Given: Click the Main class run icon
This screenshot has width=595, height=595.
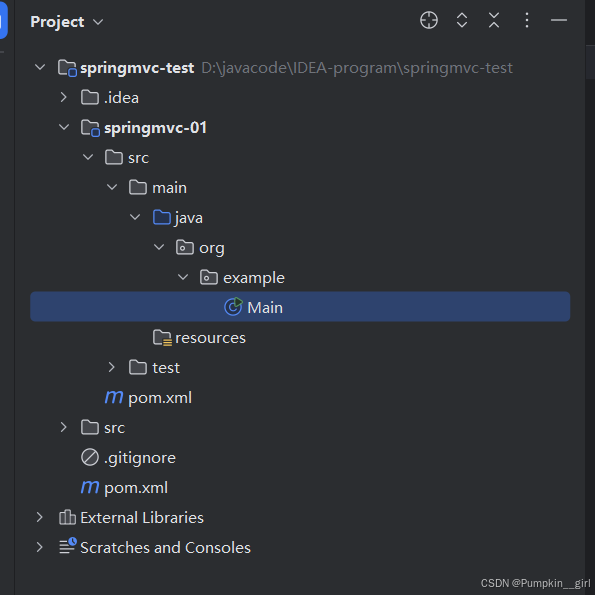Looking at the screenshot, I should click(x=233, y=307).
